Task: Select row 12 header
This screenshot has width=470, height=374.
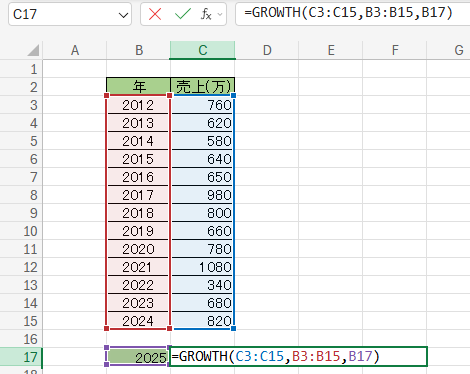Action: pyautogui.click(x=21, y=267)
